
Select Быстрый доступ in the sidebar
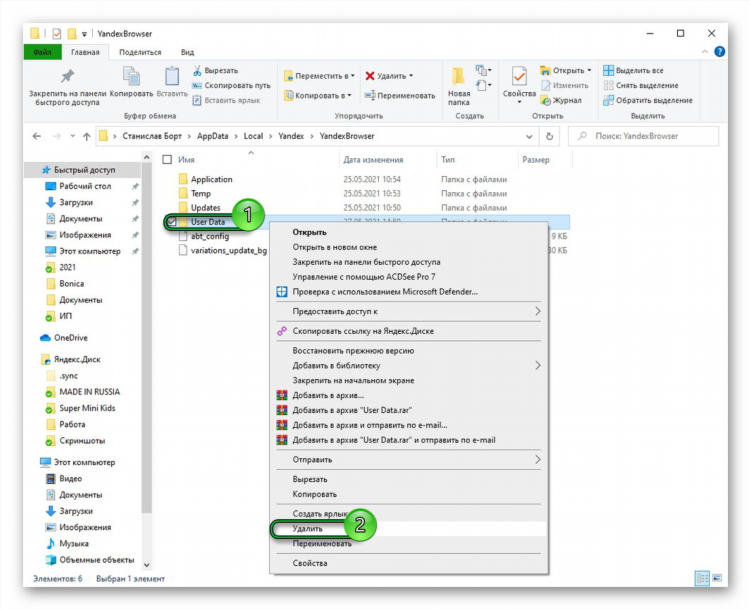tap(84, 170)
